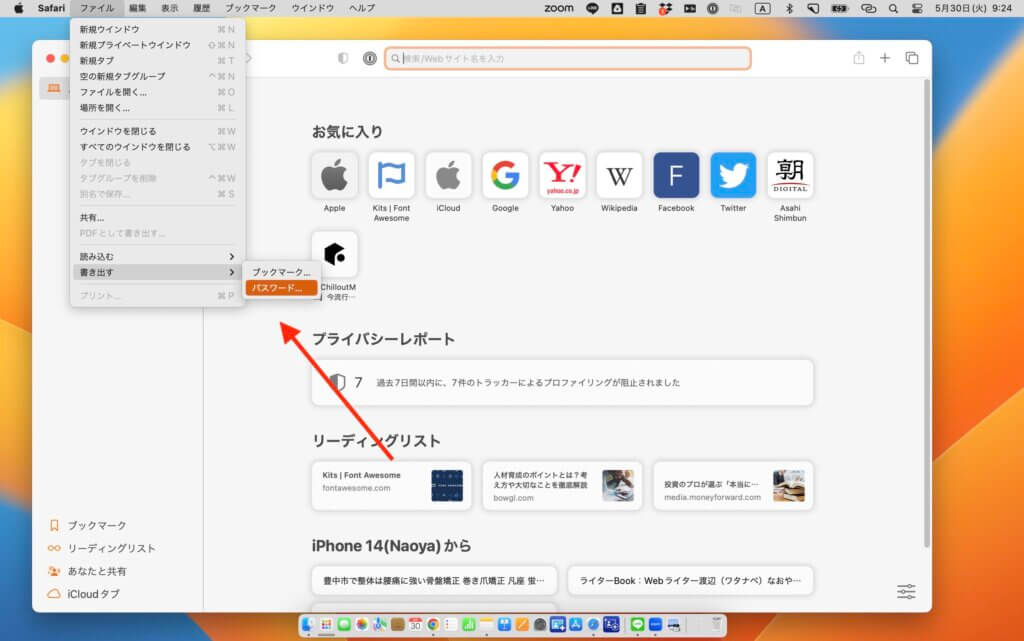
Task: Click the address search field
Action: (568, 58)
